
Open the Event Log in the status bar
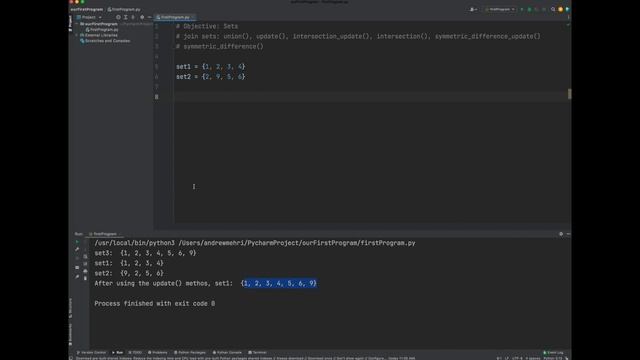[x=553, y=352]
